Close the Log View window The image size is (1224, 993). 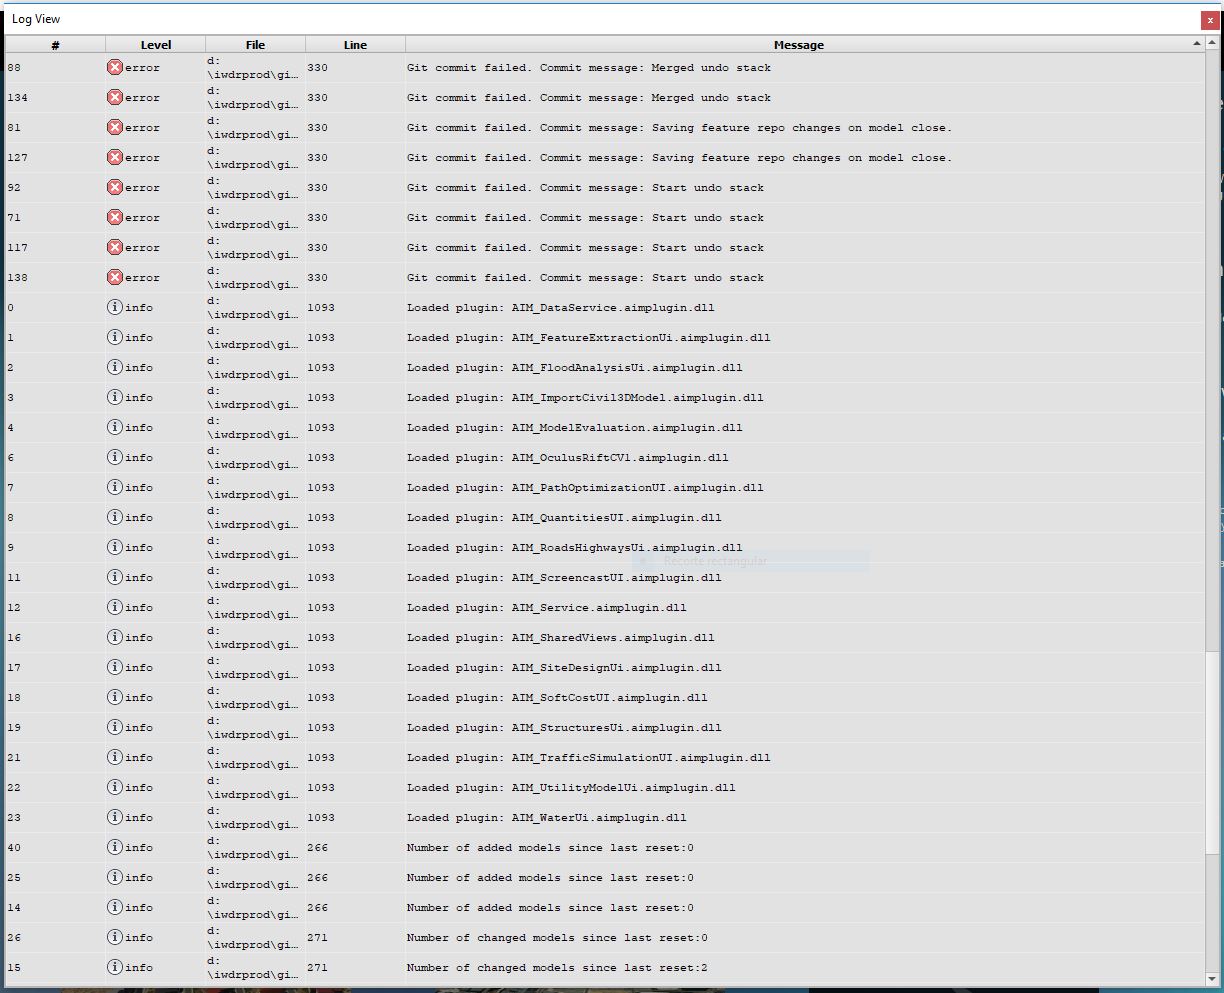coord(1210,20)
